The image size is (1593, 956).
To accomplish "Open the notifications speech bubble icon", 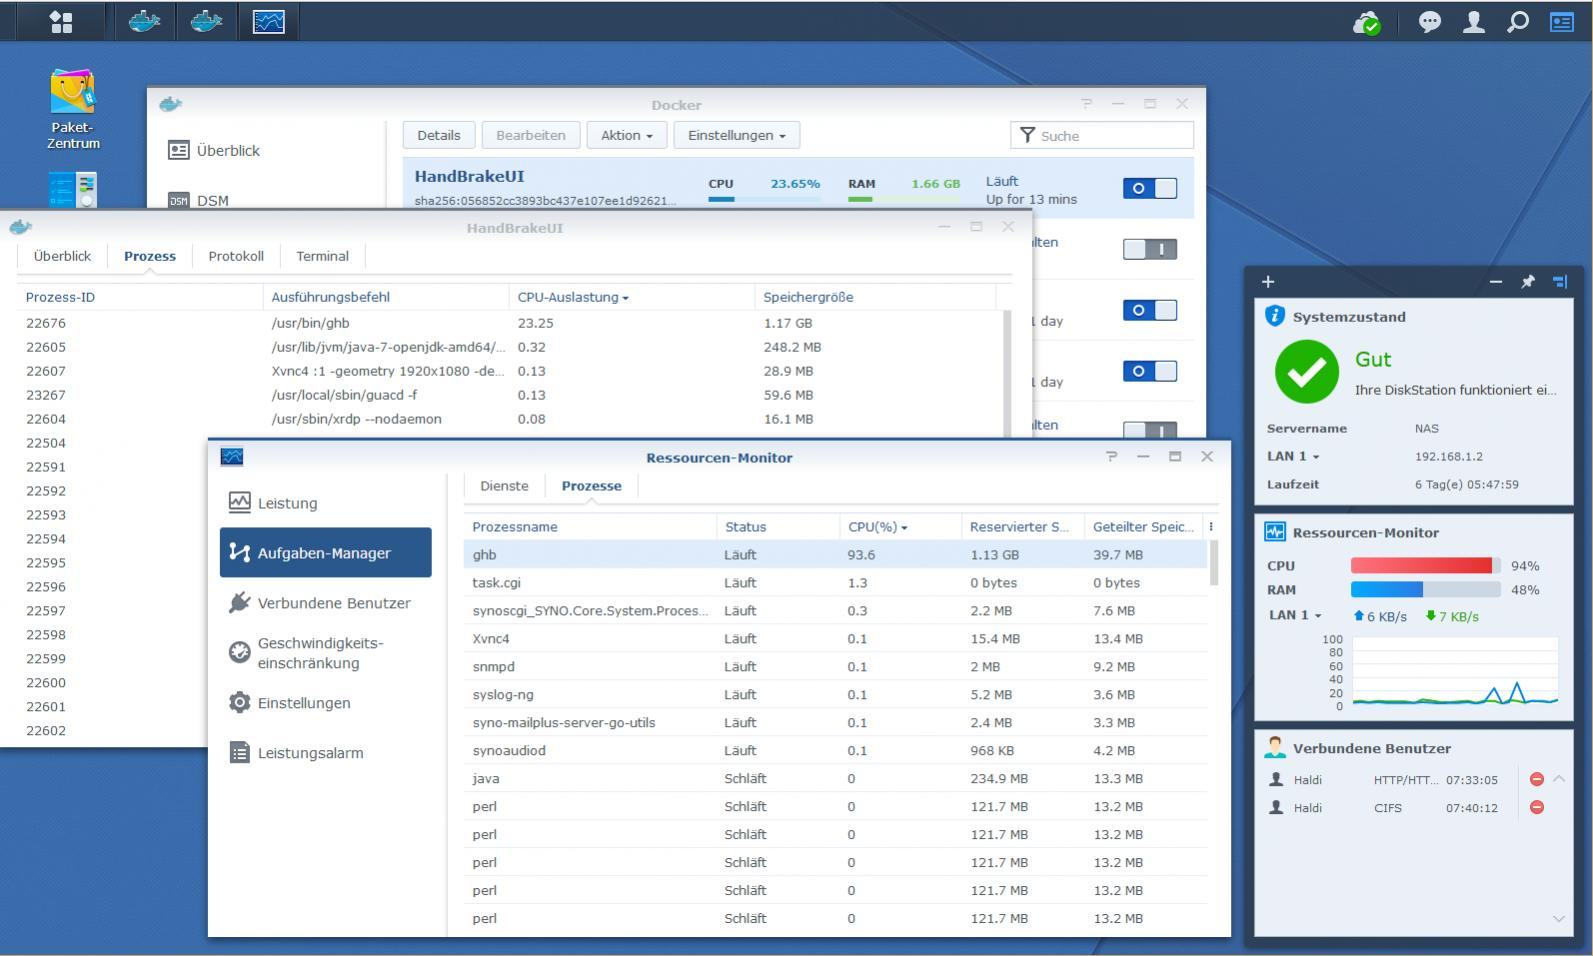I will tap(1430, 22).
